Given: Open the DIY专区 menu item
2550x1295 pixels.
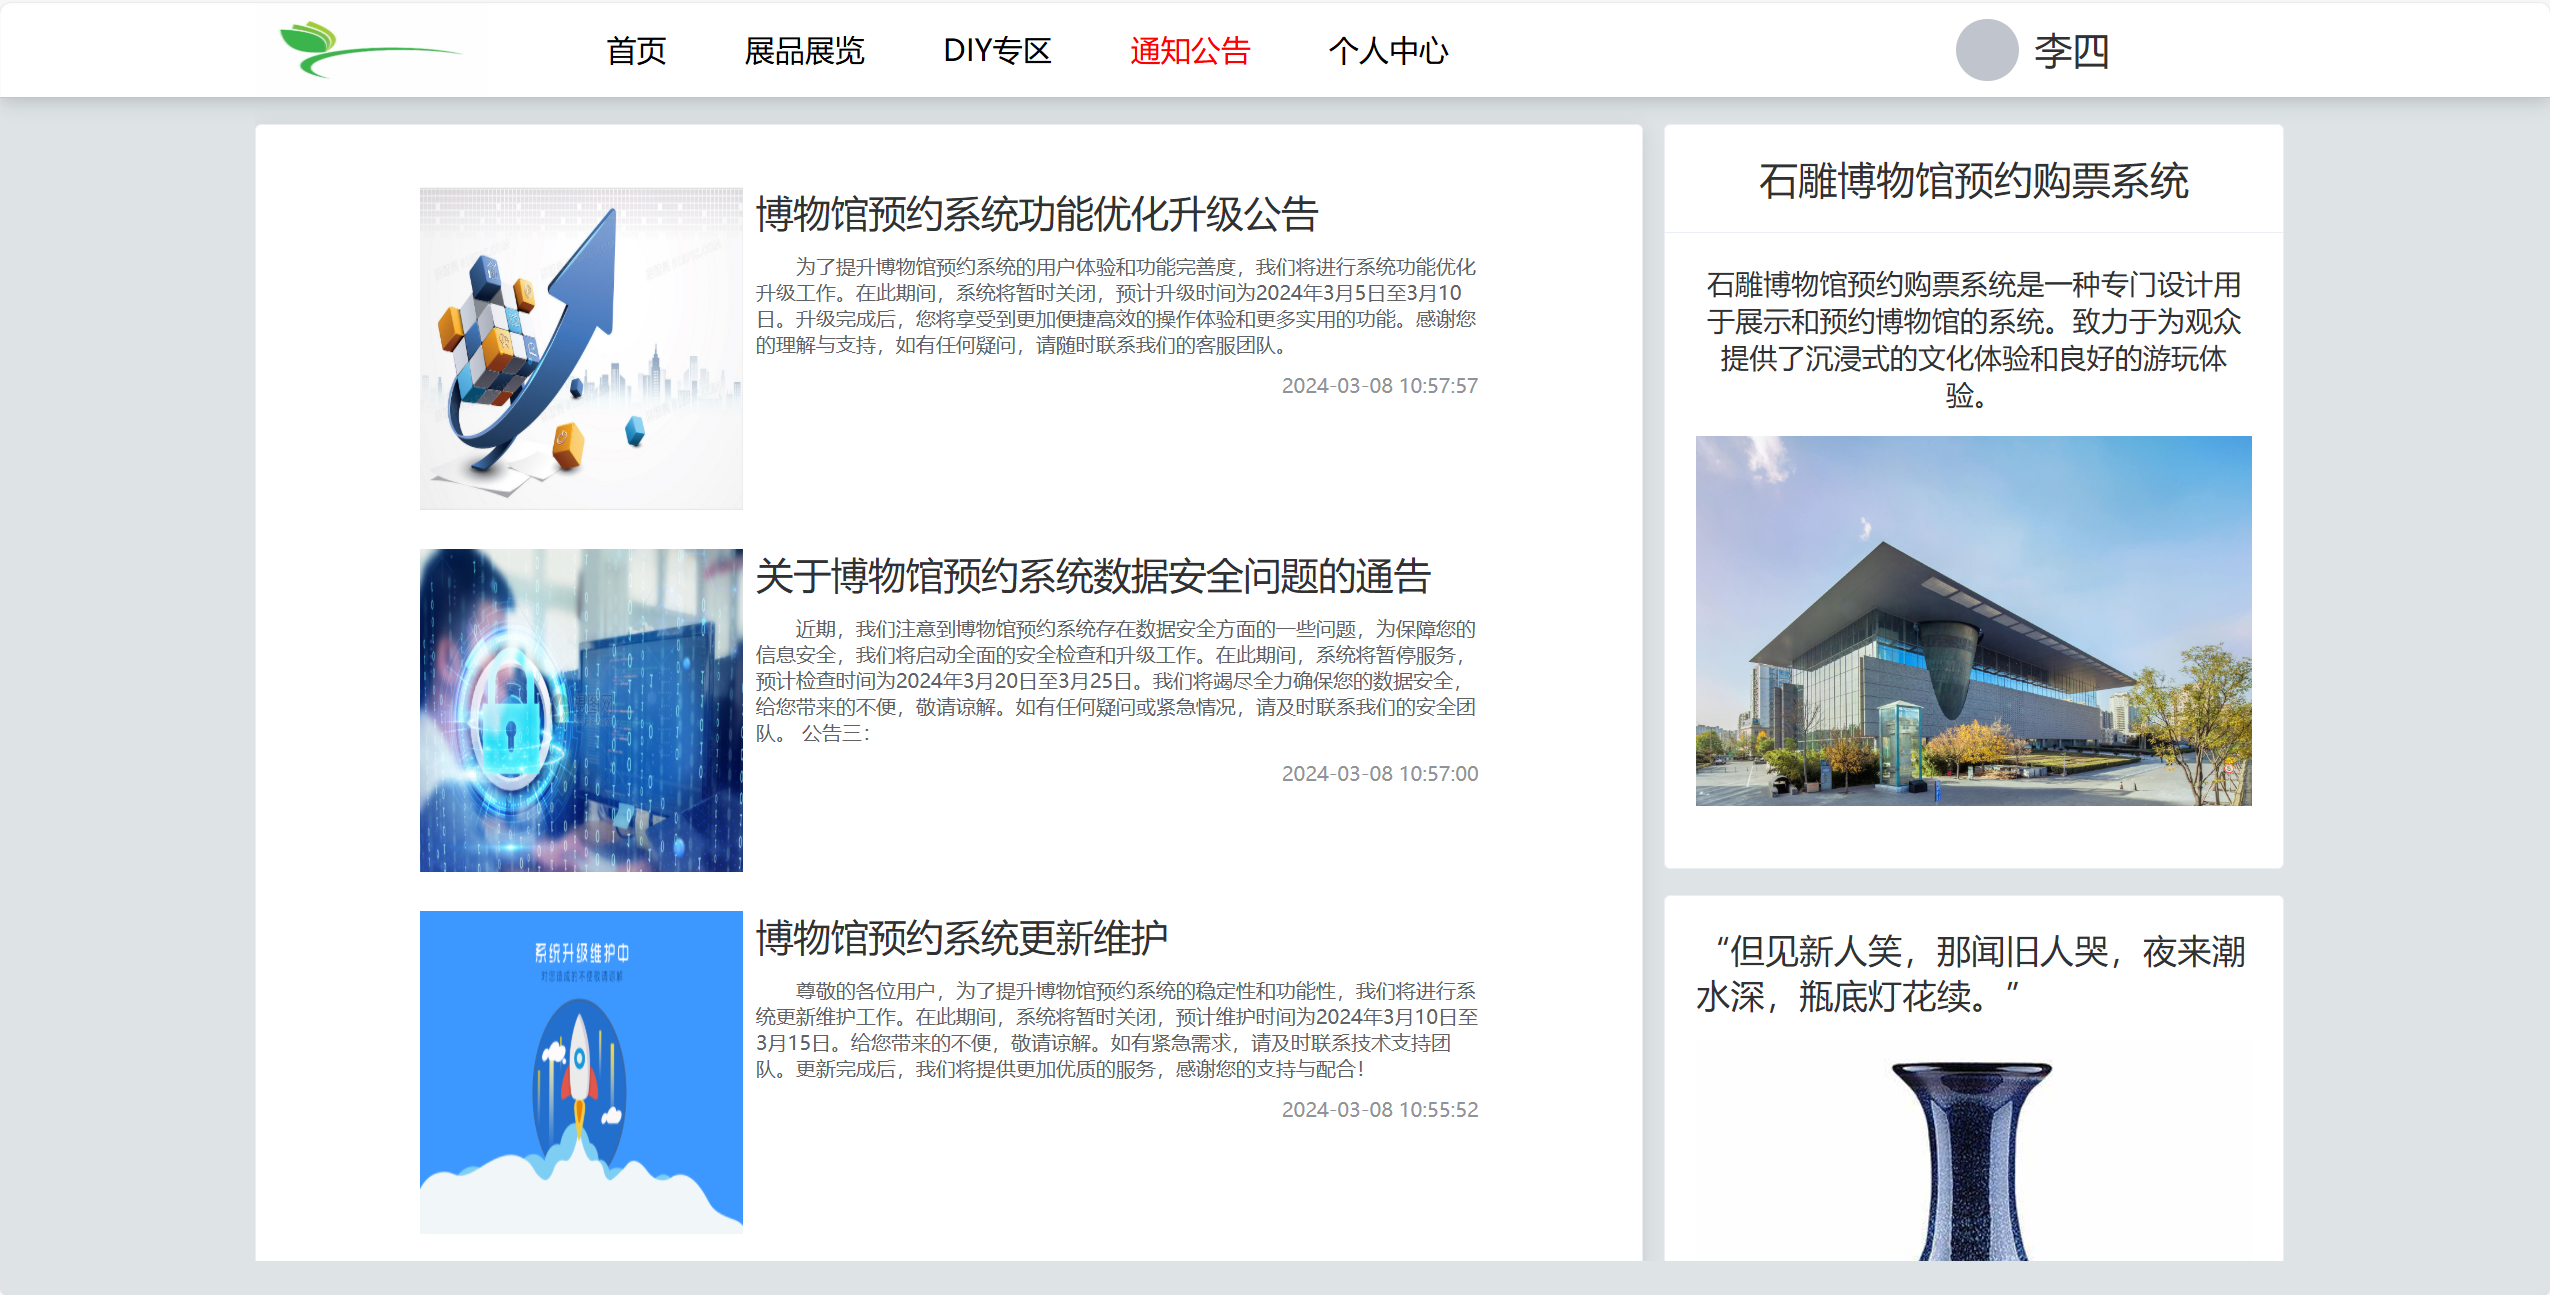Looking at the screenshot, I should pos(997,50).
